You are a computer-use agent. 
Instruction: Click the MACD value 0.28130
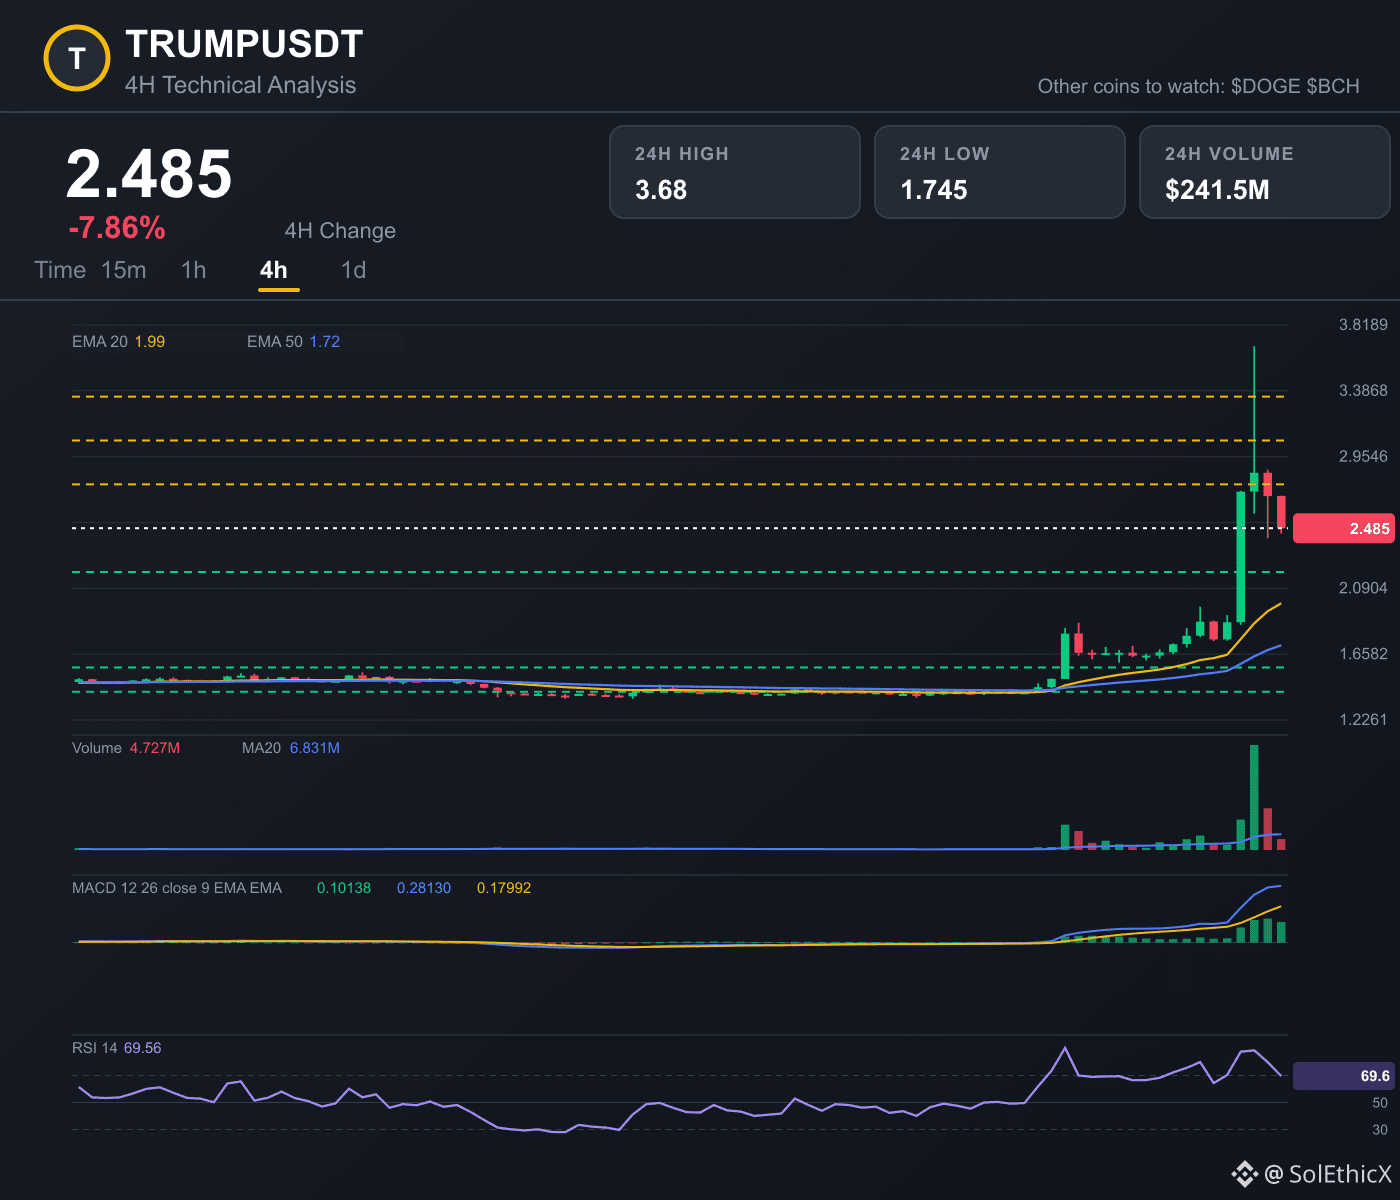(424, 888)
